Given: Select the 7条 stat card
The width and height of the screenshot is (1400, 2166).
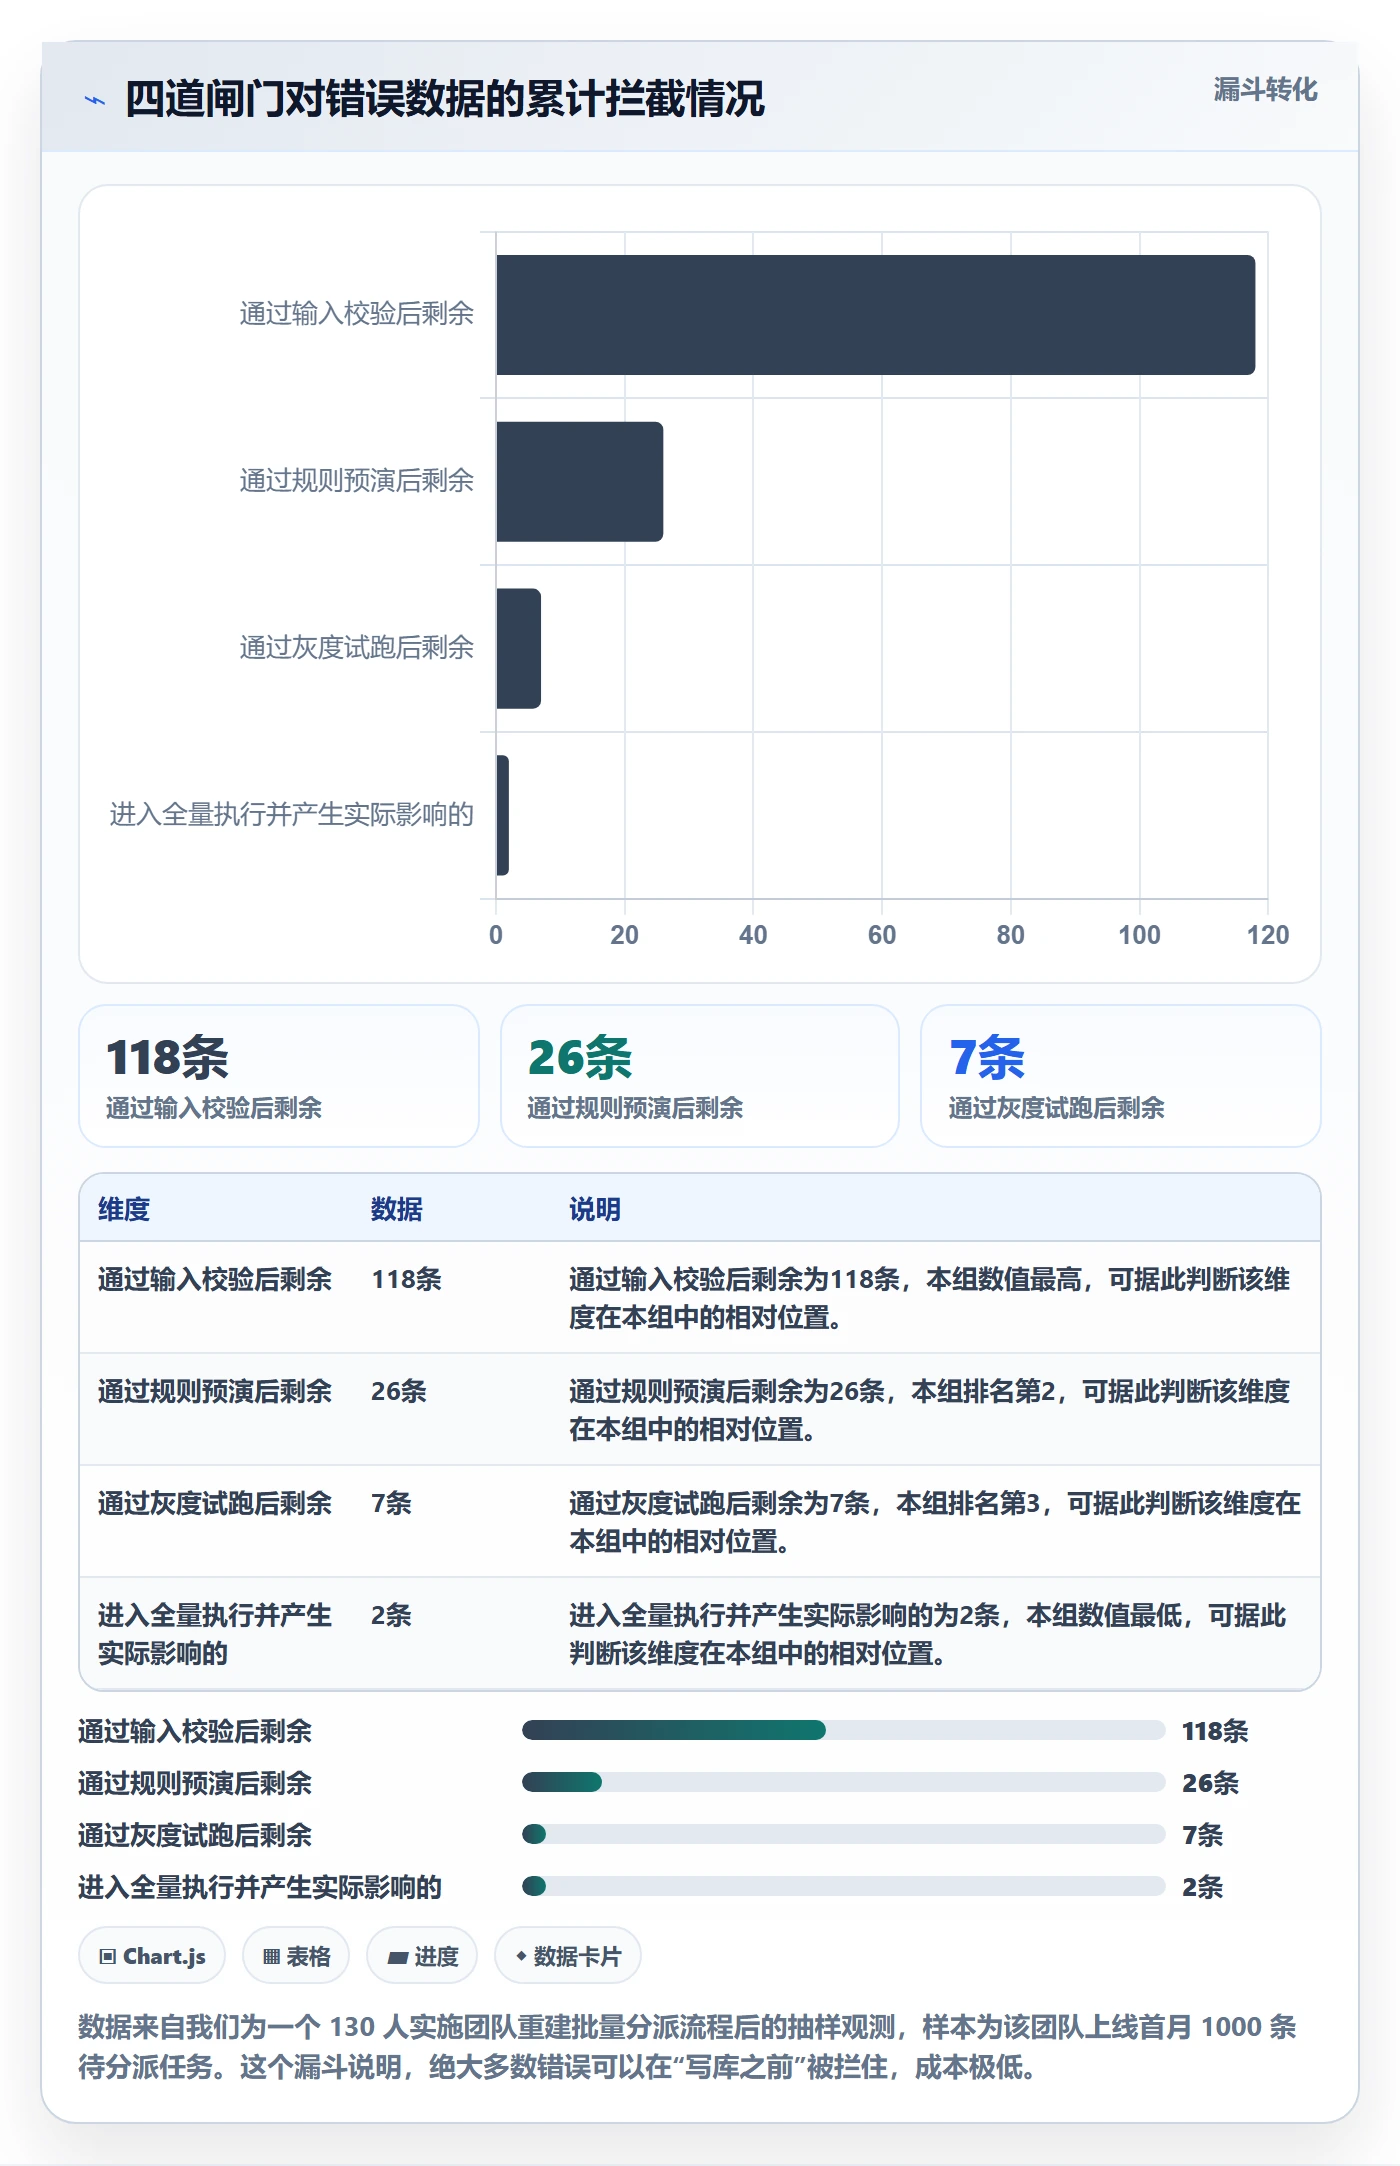Looking at the screenshot, I should [1121, 1076].
